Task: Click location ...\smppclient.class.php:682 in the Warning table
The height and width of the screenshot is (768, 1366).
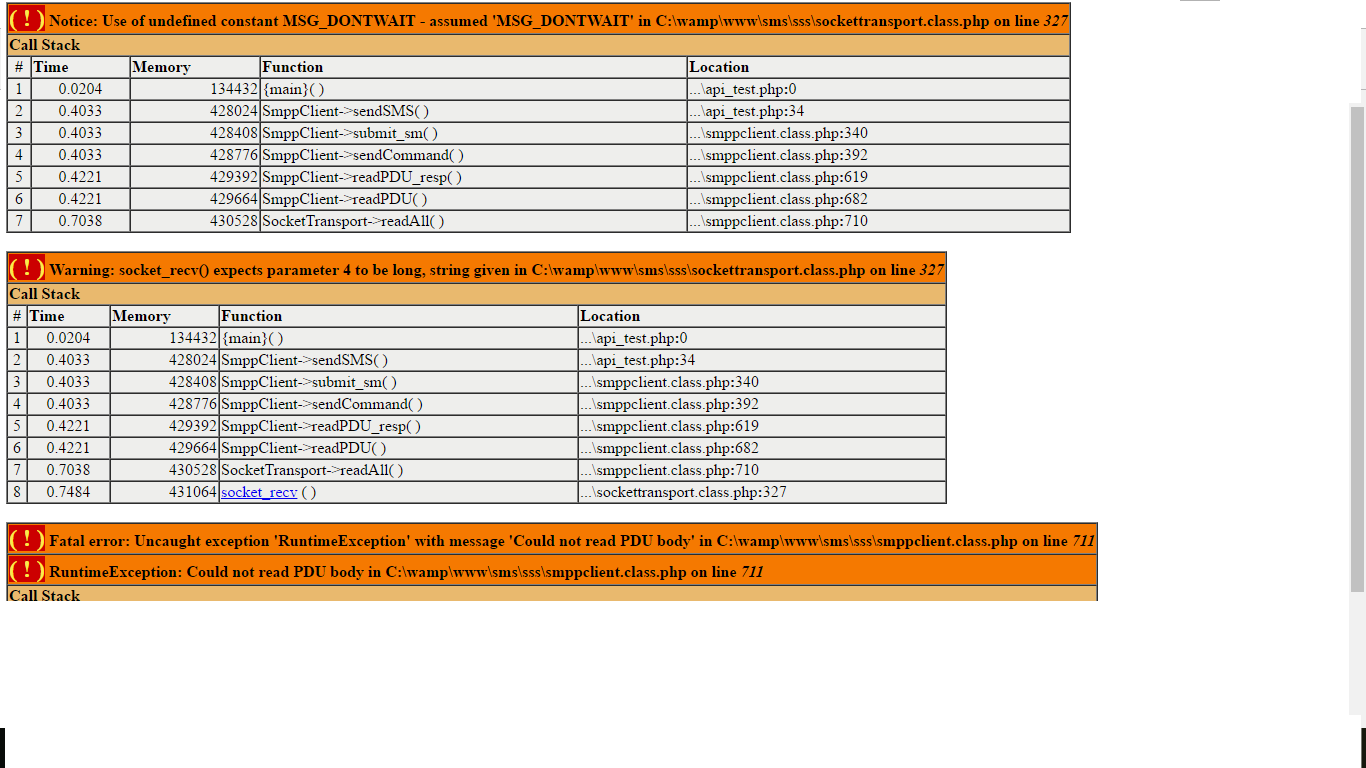Action: pyautogui.click(x=670, y=448)
